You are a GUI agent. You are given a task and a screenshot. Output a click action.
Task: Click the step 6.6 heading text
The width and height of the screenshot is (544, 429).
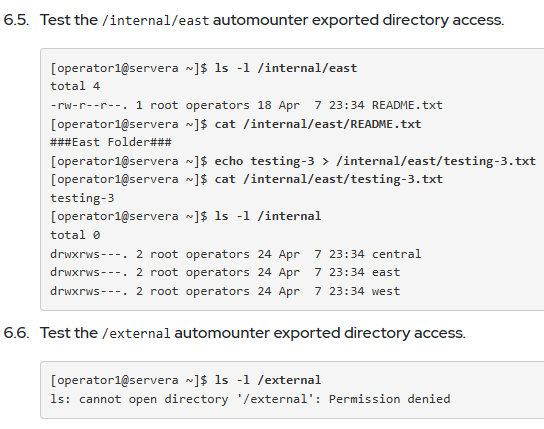point(253,333)
